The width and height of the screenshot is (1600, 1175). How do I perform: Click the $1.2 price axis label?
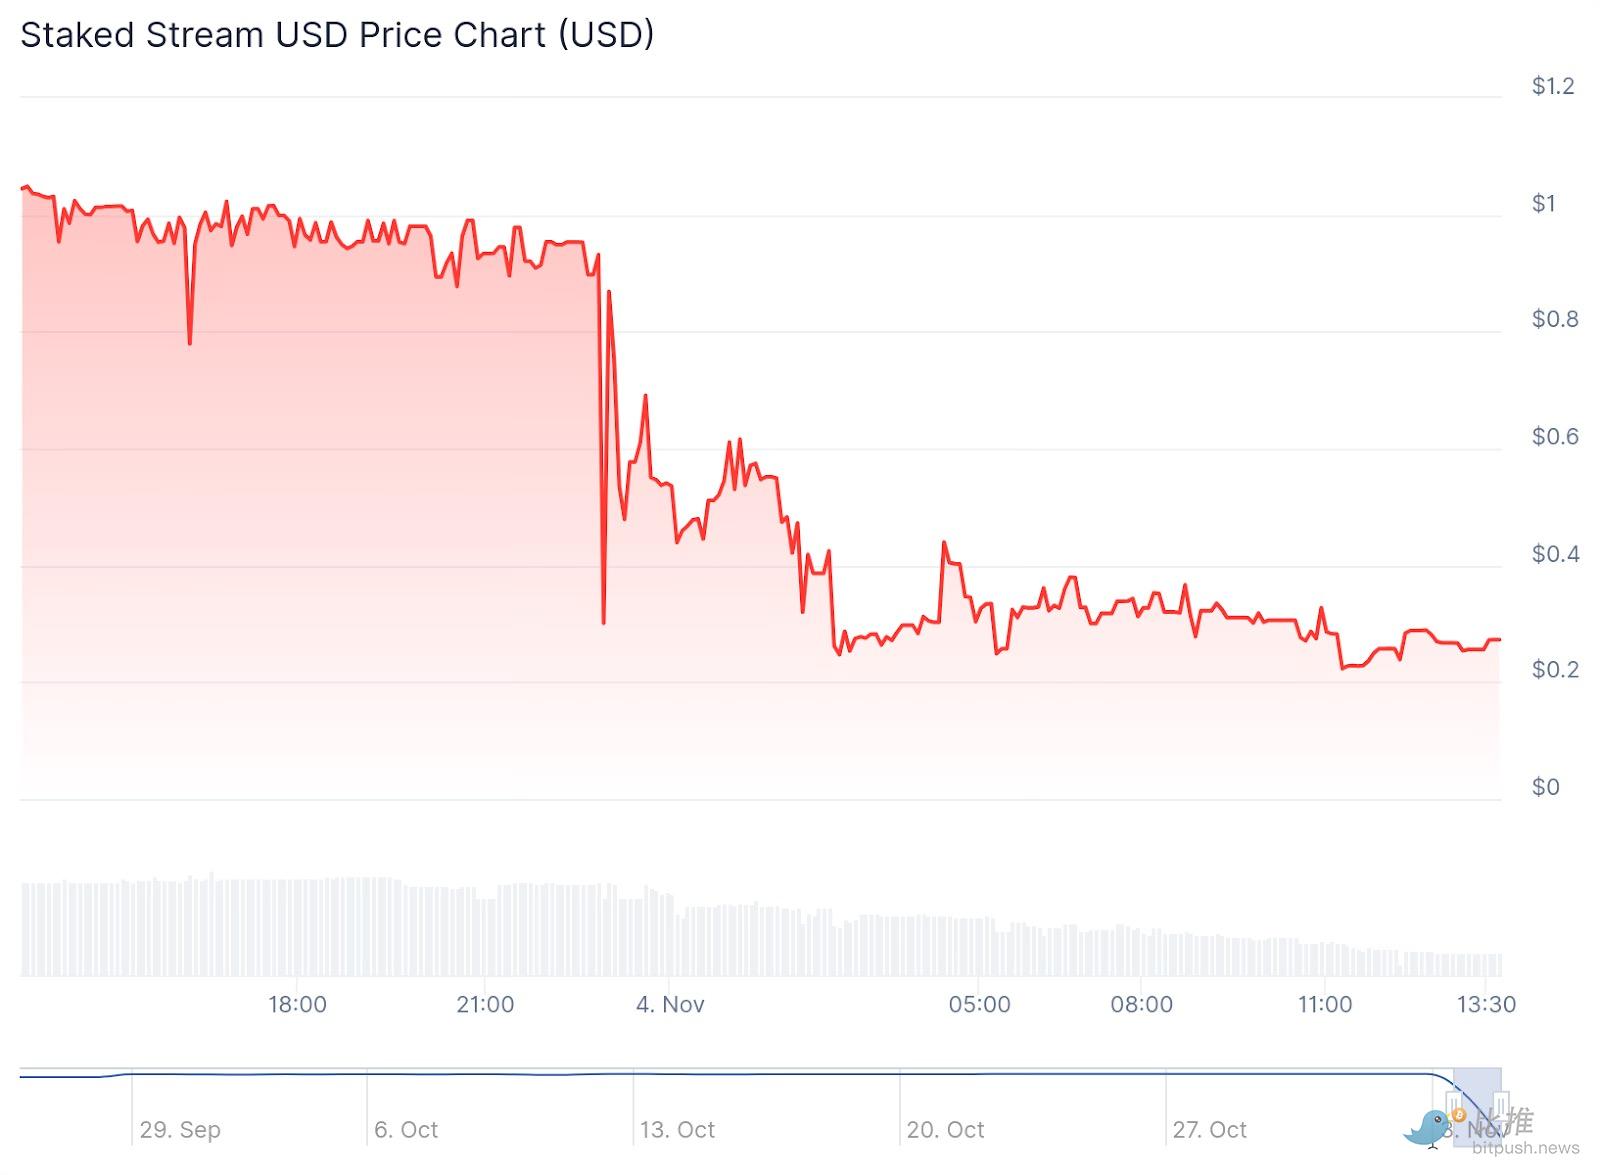point(1553,86)
